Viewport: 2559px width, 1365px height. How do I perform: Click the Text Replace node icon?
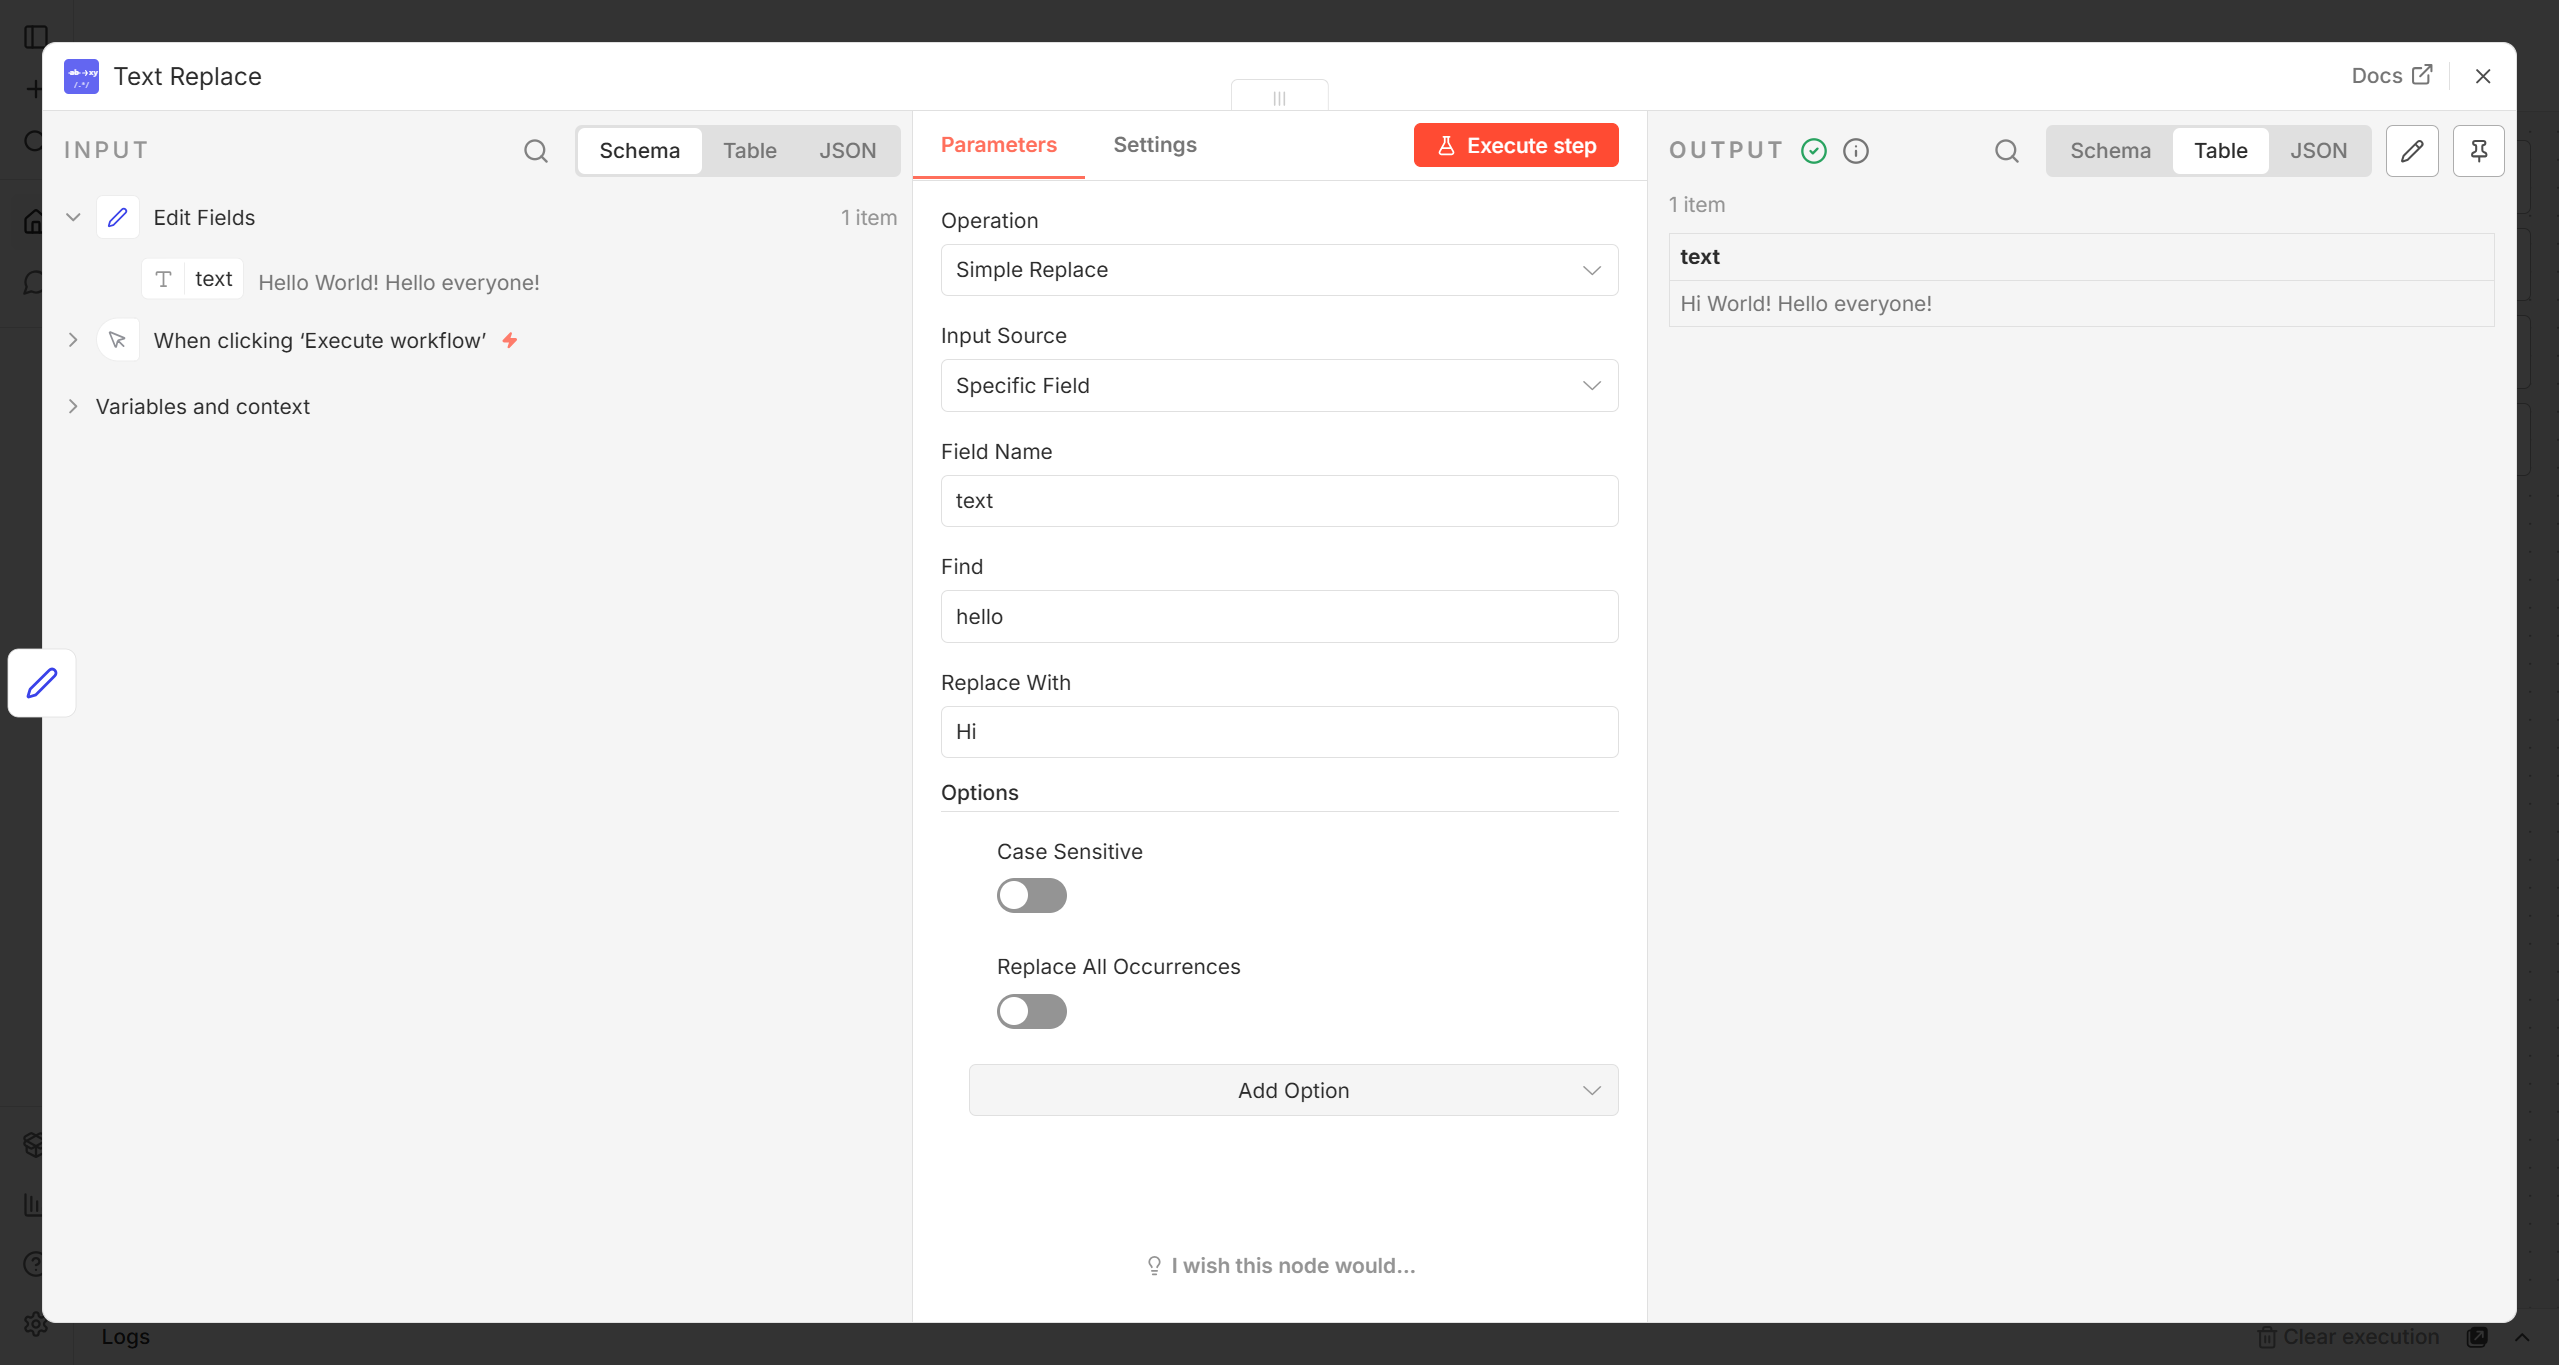(x=81, y=76)
